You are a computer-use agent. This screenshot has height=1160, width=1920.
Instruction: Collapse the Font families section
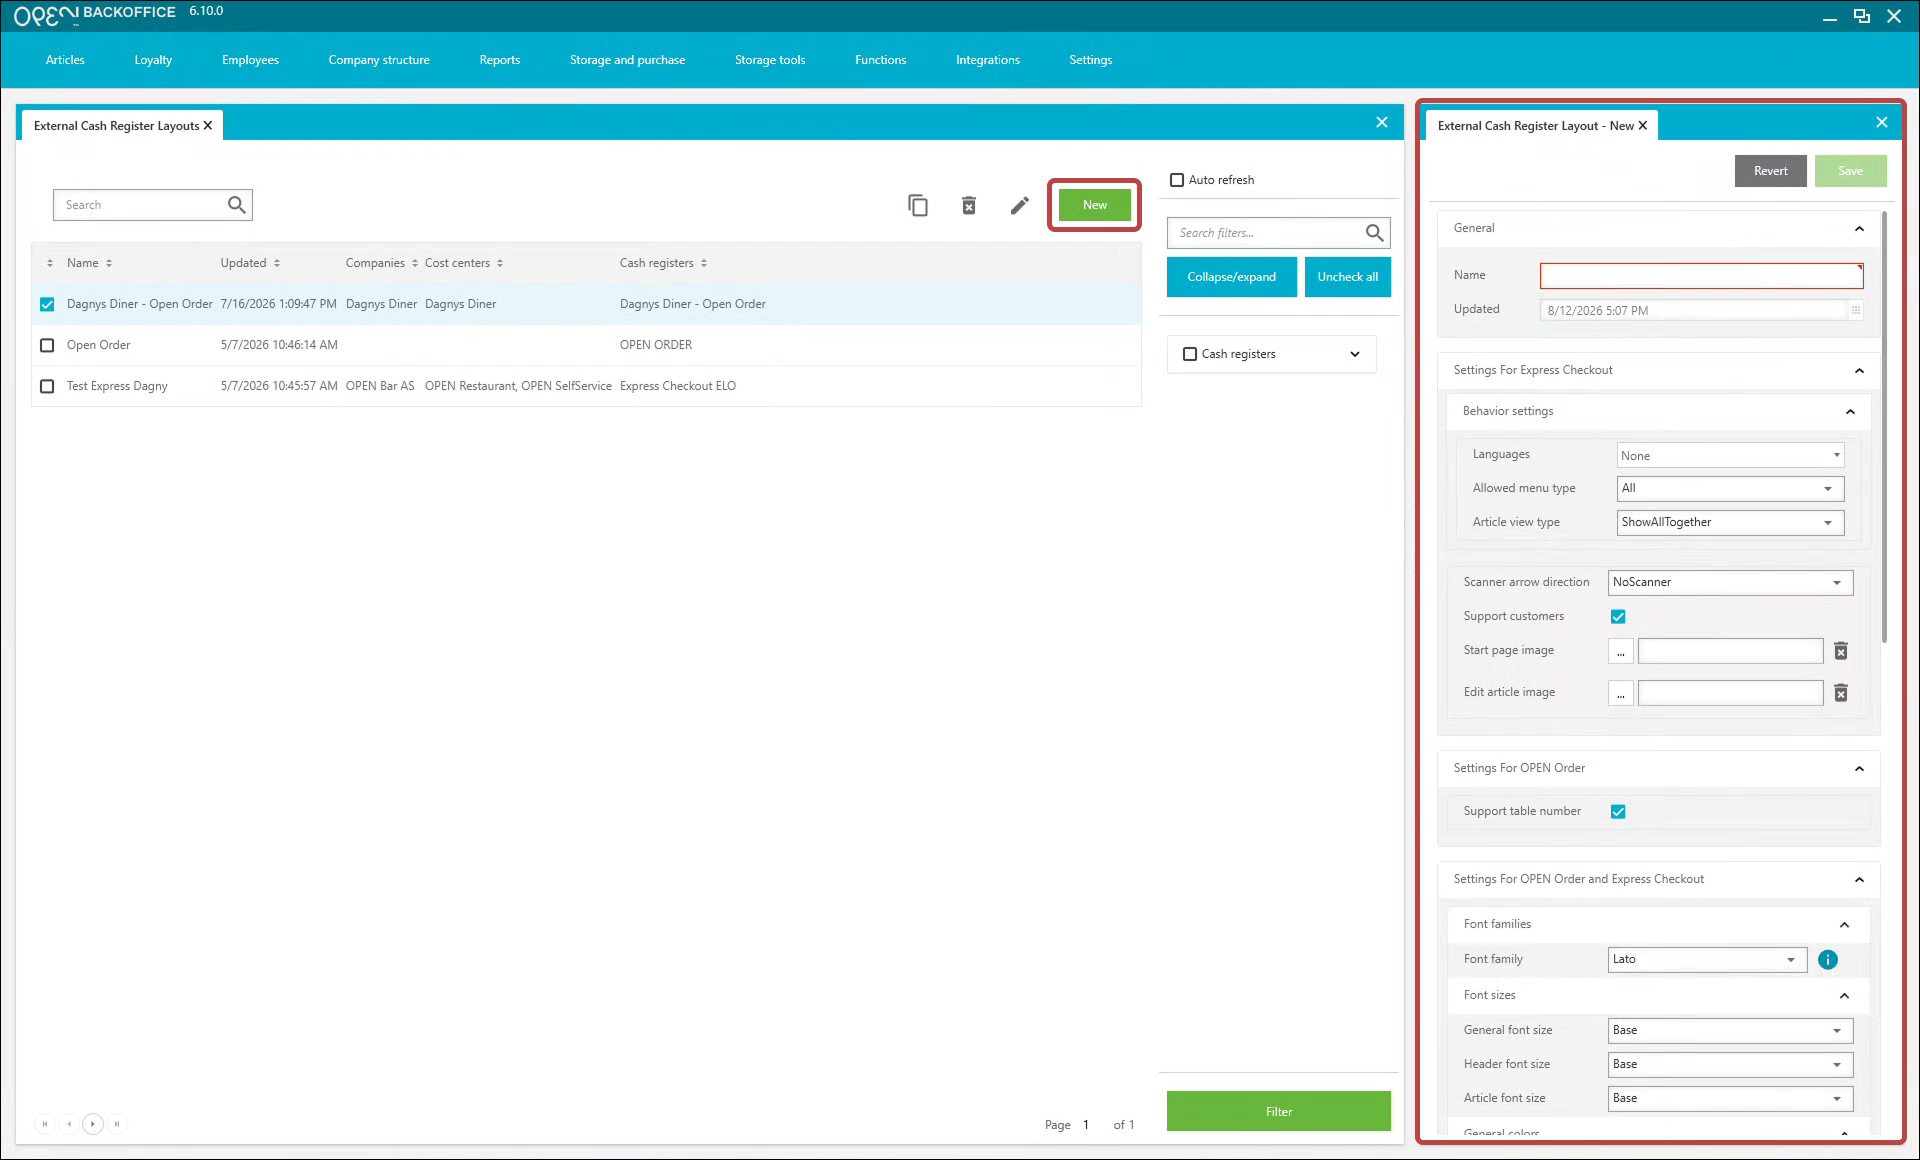tap(1844, 925)
